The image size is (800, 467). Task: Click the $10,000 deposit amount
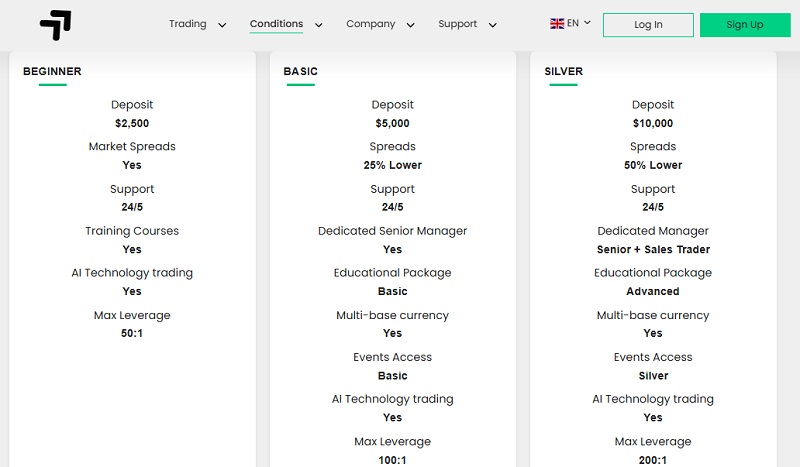(x=653, y=123)
